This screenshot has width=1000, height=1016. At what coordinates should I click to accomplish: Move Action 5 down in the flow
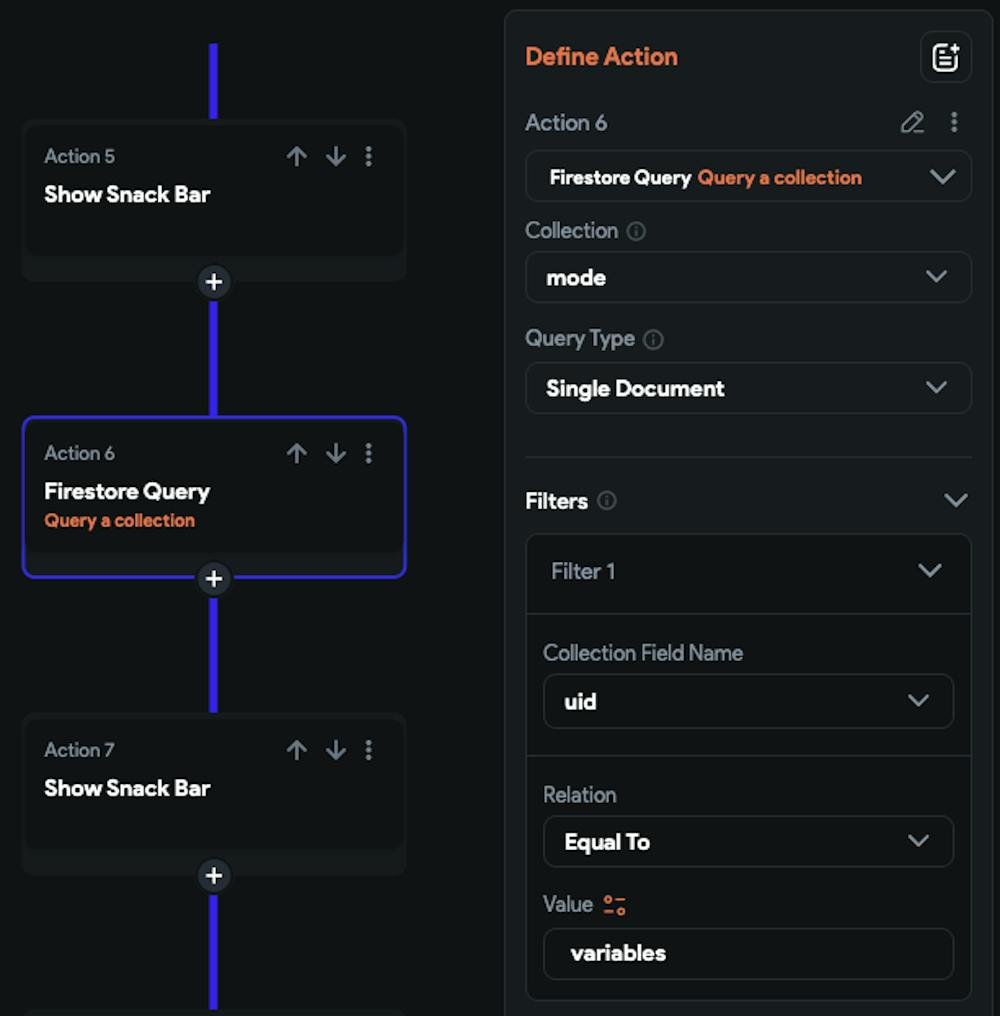click(336, 156)
